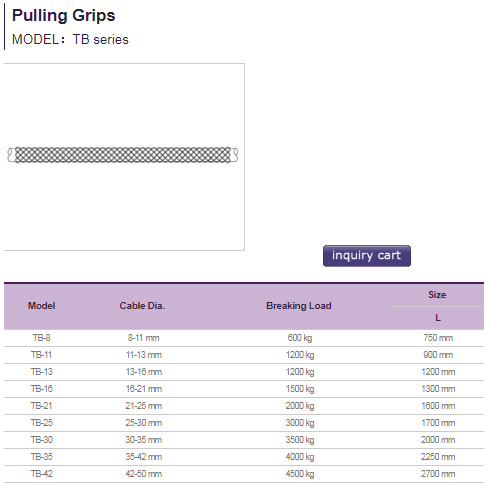Click the Cable Dia. column header
This screenshot has width=489, height=496.
(x=142, y=306)
